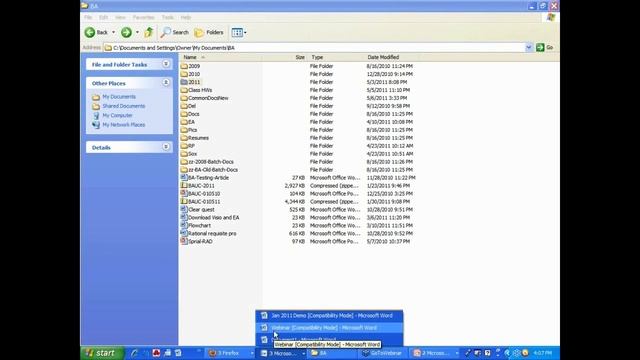Select the zz-BA-Old-Batch-Docs folder icon

tap(184, 170)
